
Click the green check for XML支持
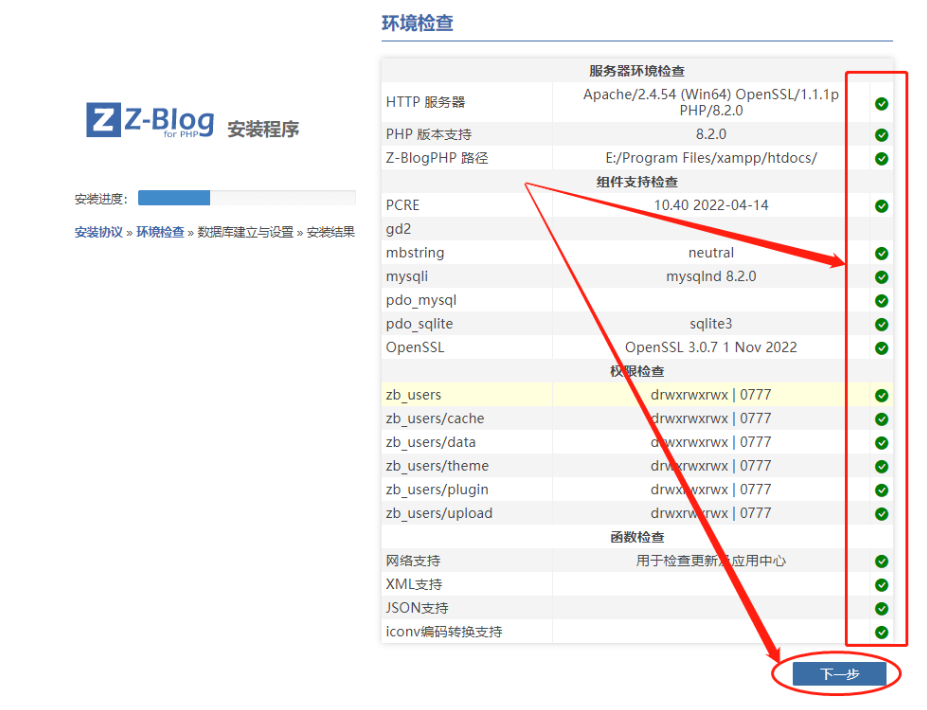click(881, 584)
